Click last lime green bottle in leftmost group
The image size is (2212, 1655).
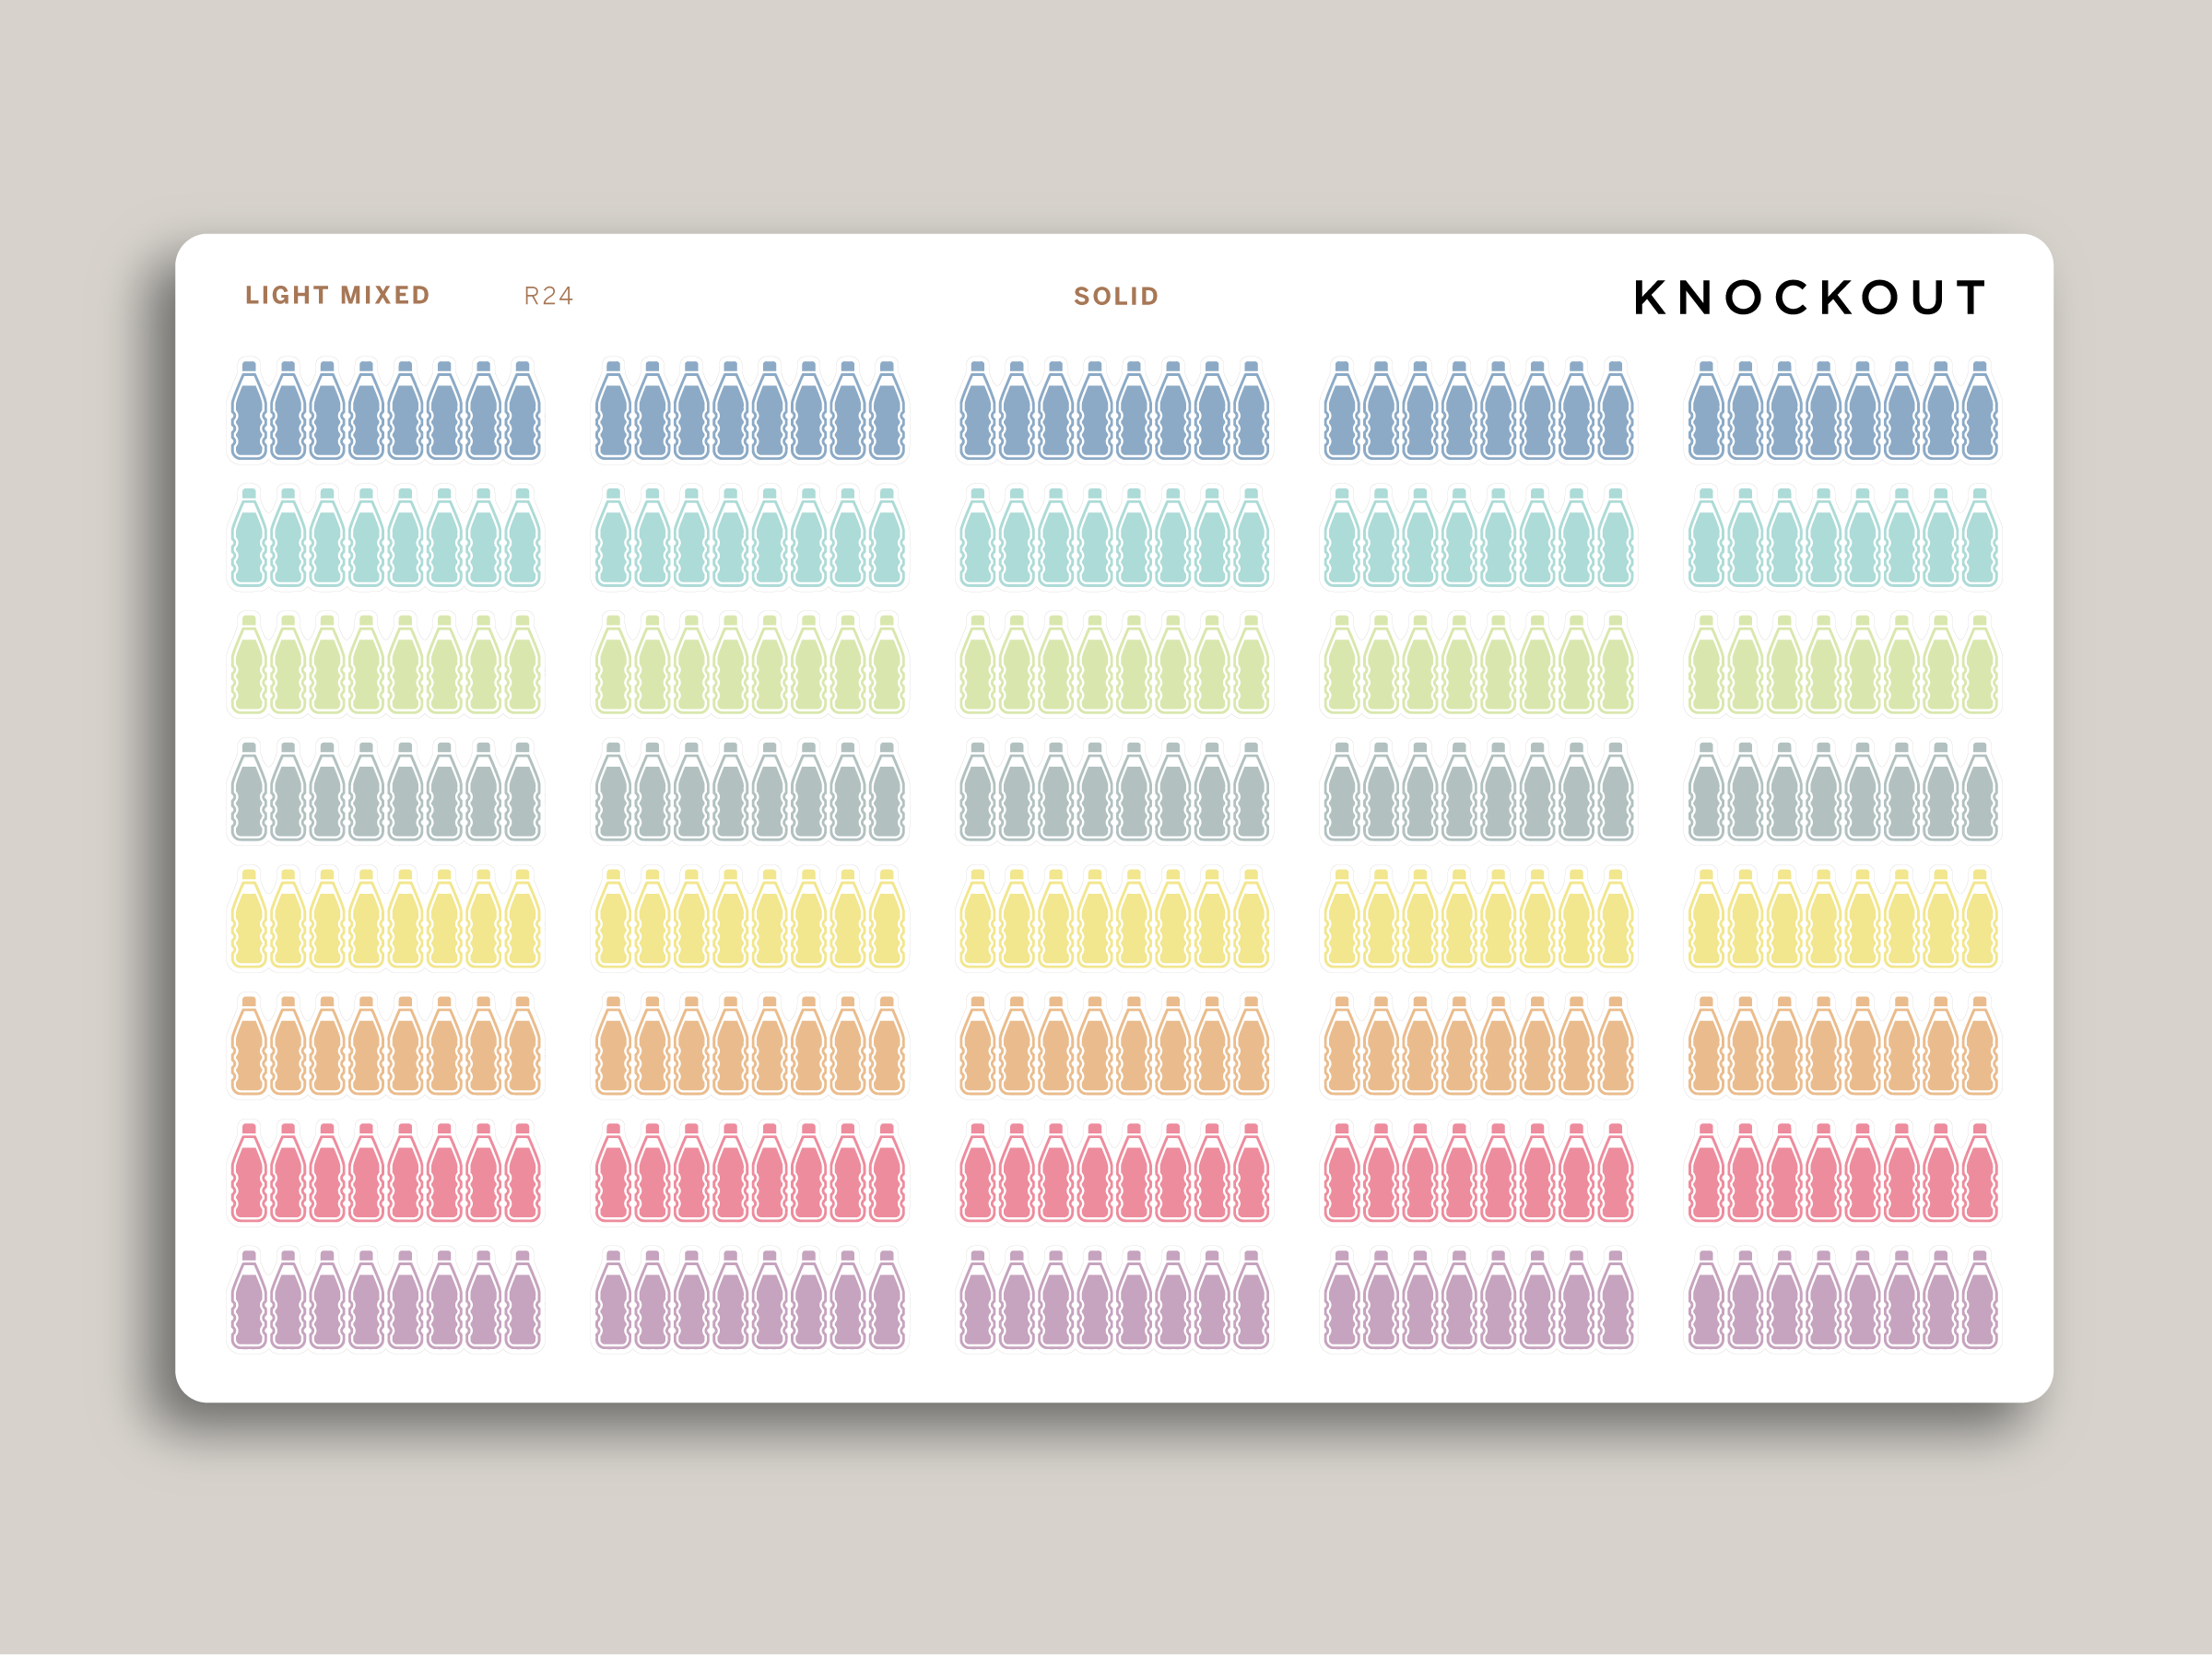coord(522,668)
